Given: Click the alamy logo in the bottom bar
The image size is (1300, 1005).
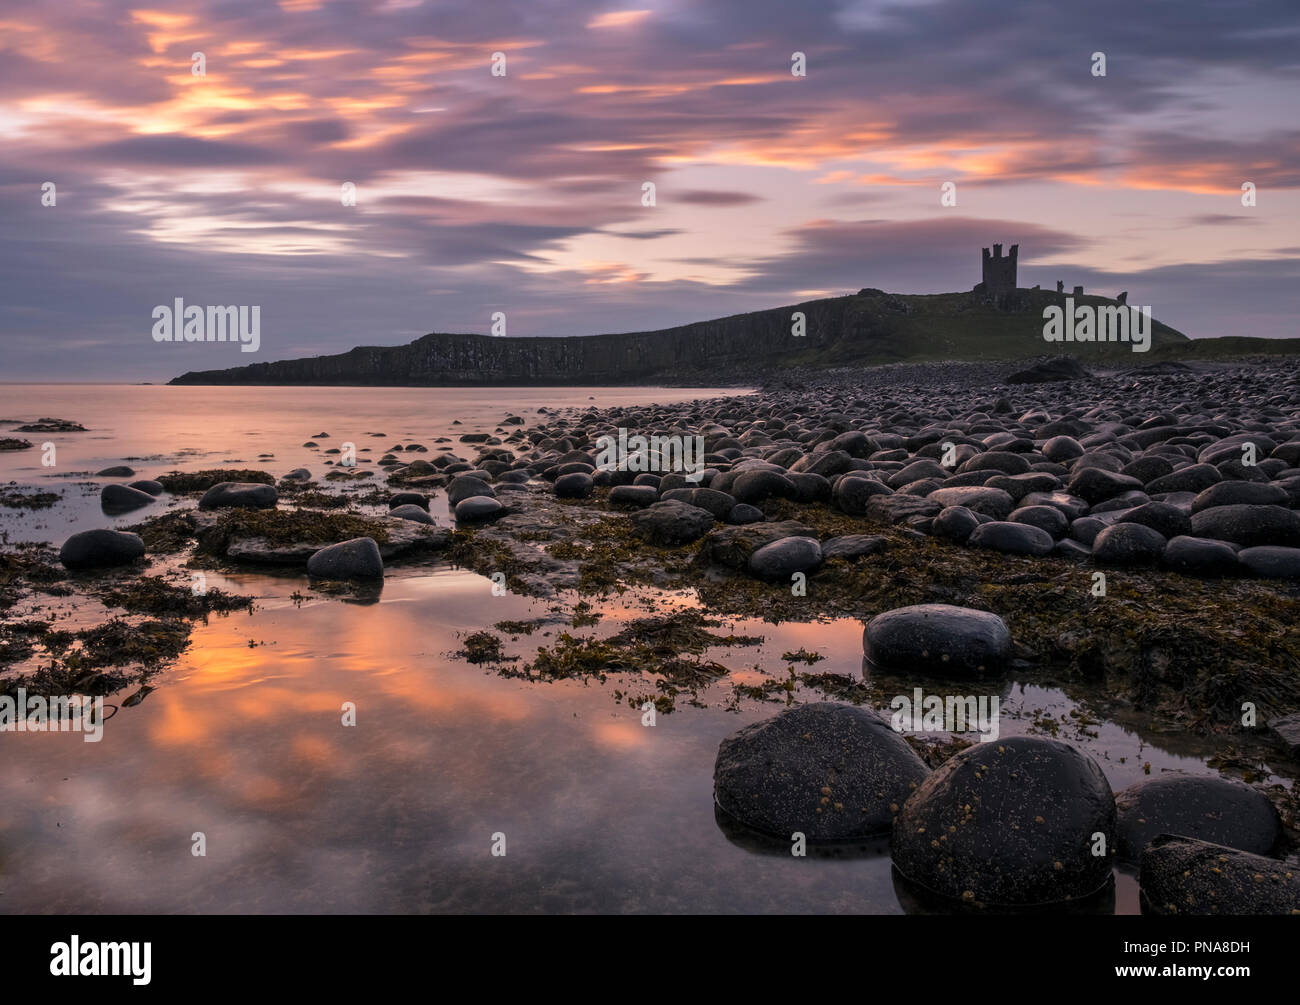Looking at the screenshot, I should tap(100, 958).
